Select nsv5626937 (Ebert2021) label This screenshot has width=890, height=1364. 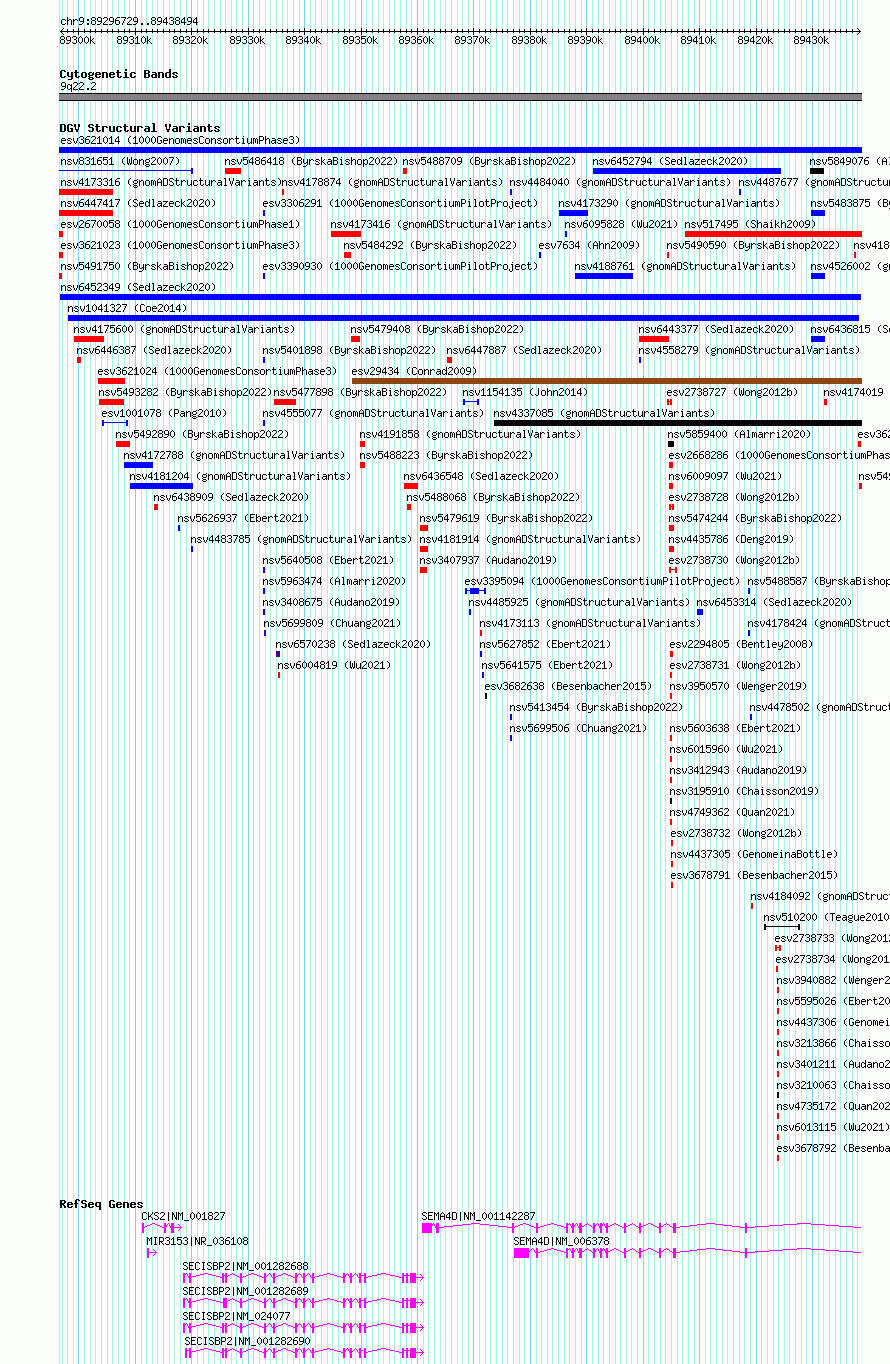243,518
